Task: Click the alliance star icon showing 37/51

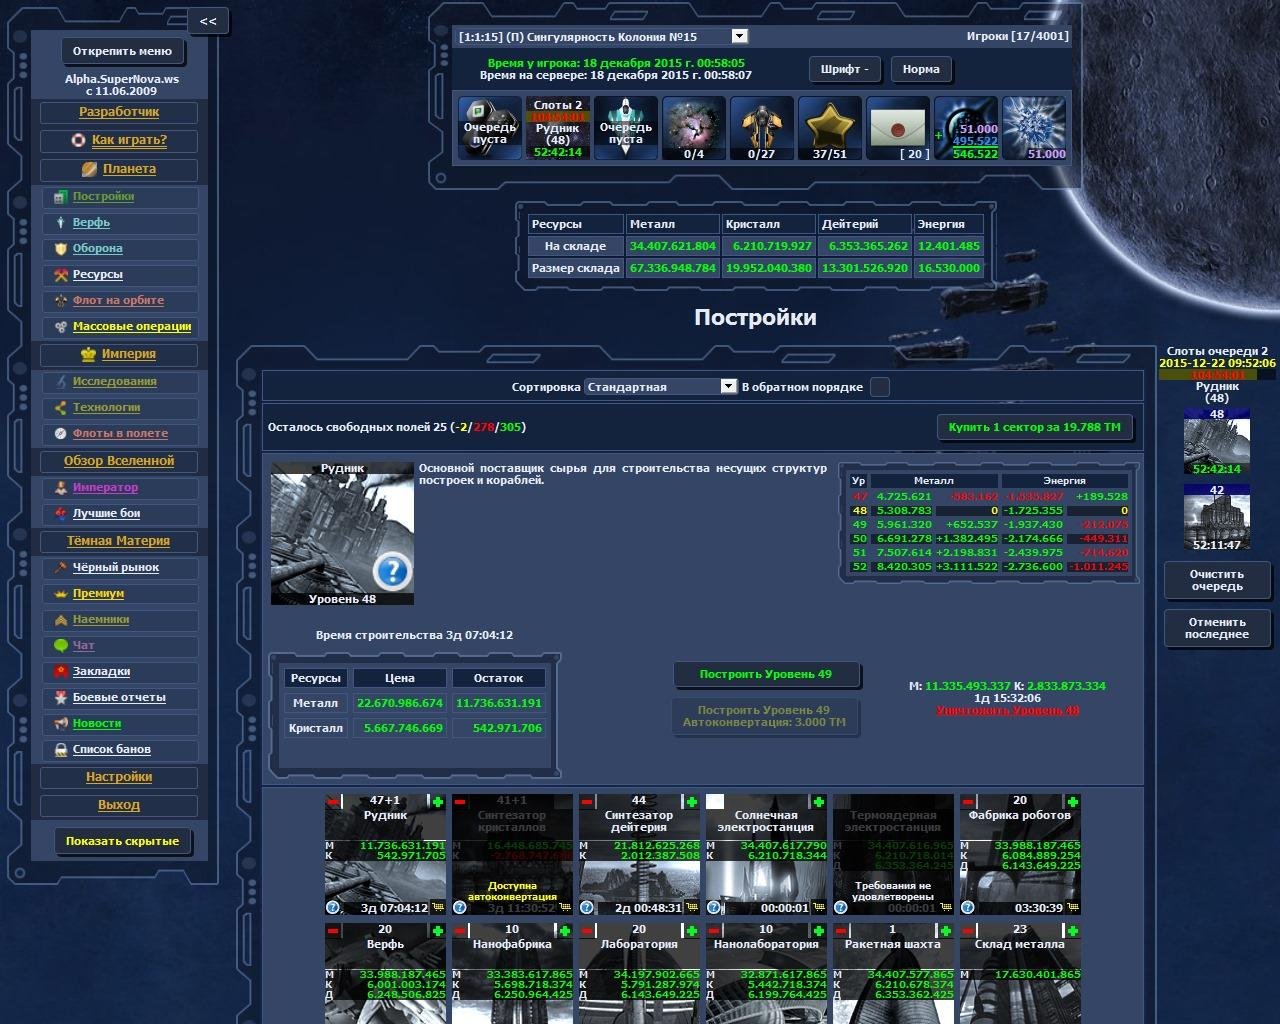Action: click(x=829, y=127)
